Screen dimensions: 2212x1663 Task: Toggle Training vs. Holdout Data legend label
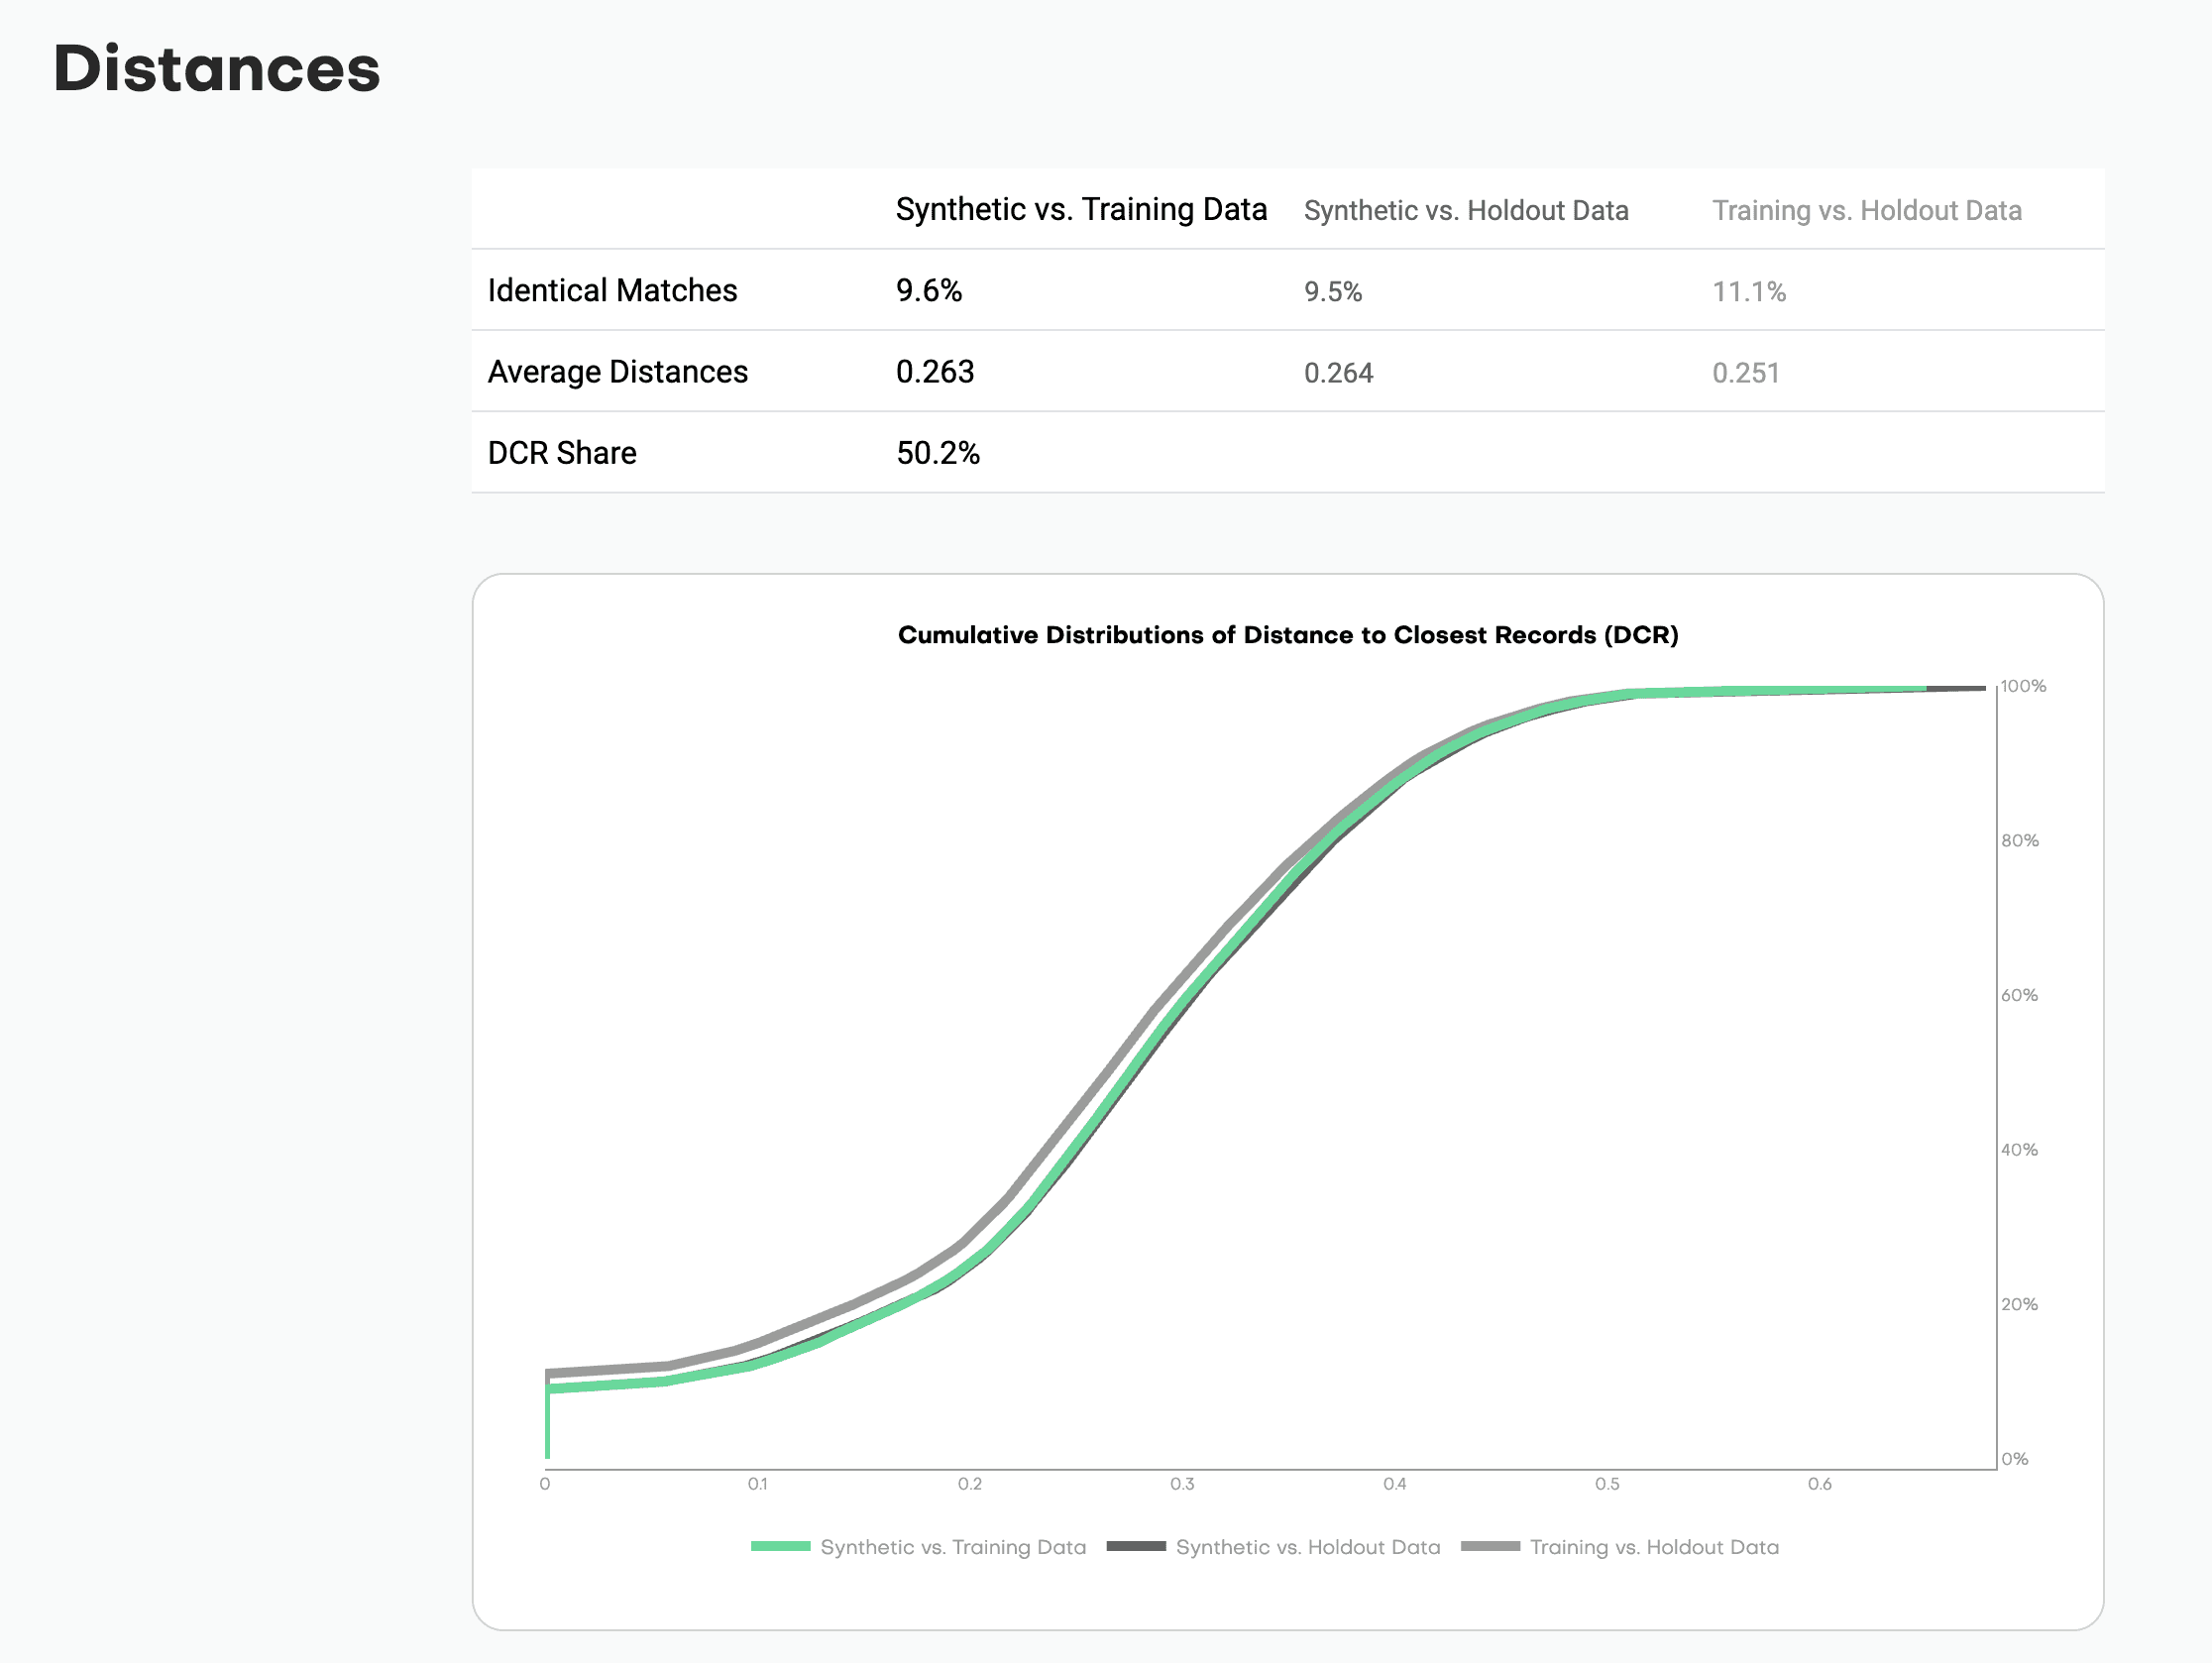pos(1654,1547)
